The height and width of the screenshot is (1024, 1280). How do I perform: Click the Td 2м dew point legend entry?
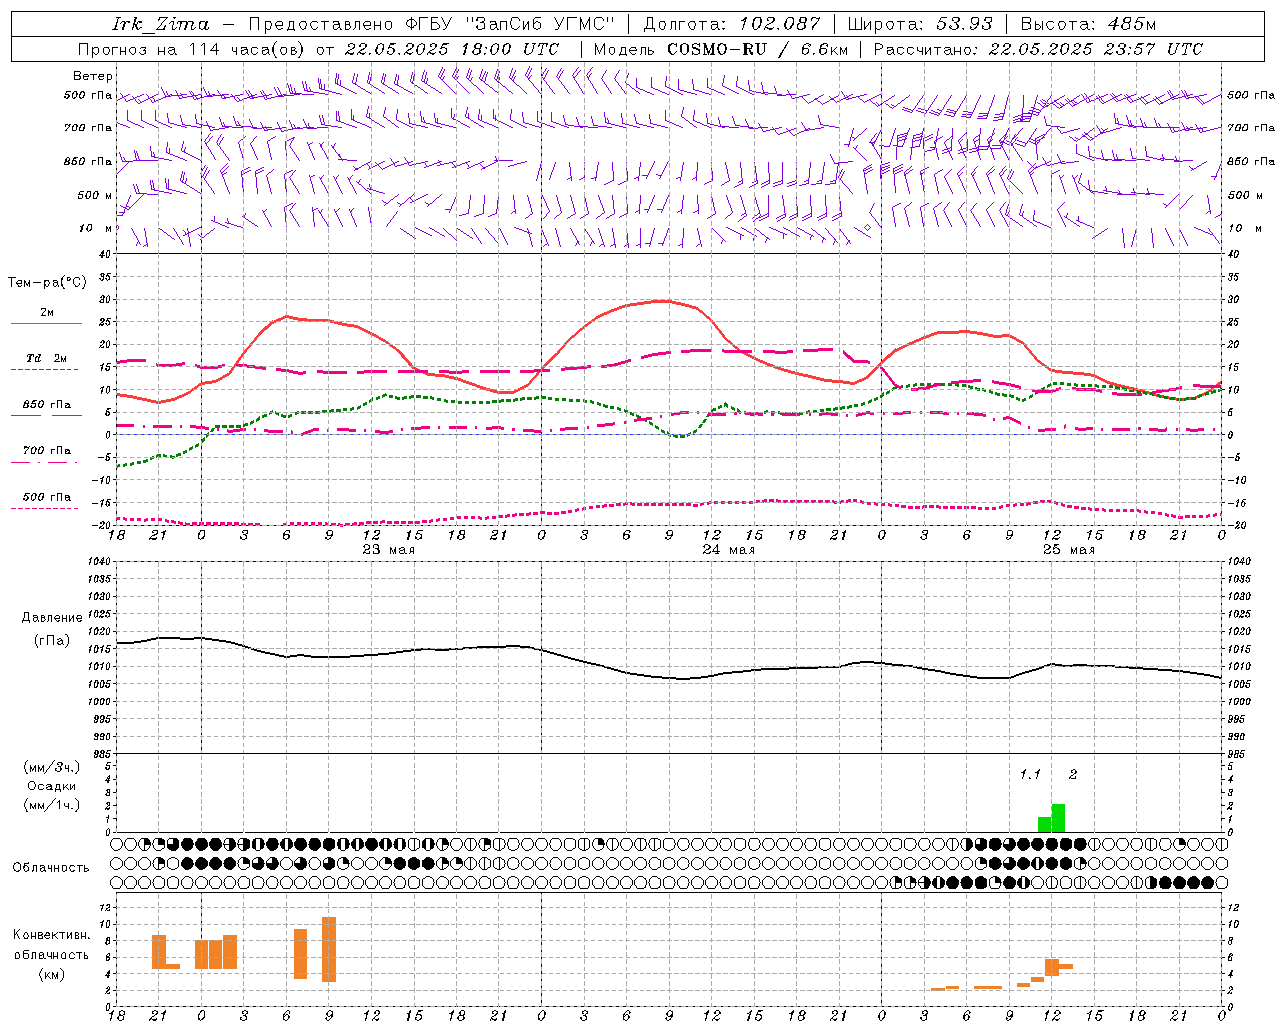(47, 358)
